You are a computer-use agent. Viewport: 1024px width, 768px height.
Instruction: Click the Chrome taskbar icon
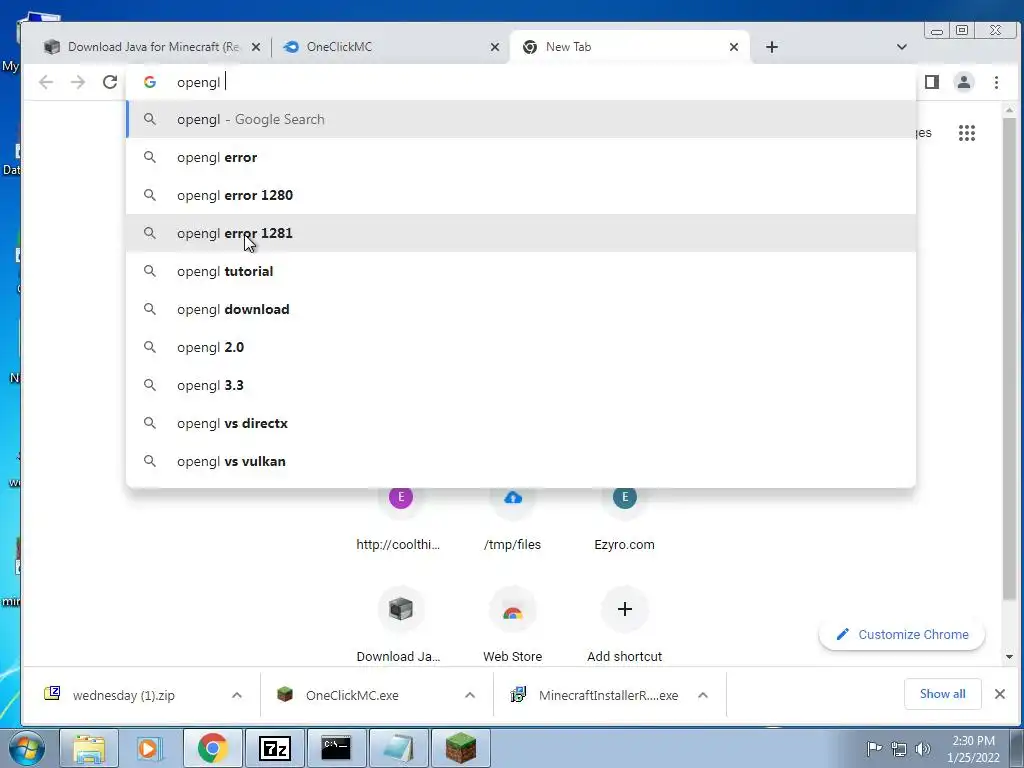pyautogui.click(x=213, y=748)
